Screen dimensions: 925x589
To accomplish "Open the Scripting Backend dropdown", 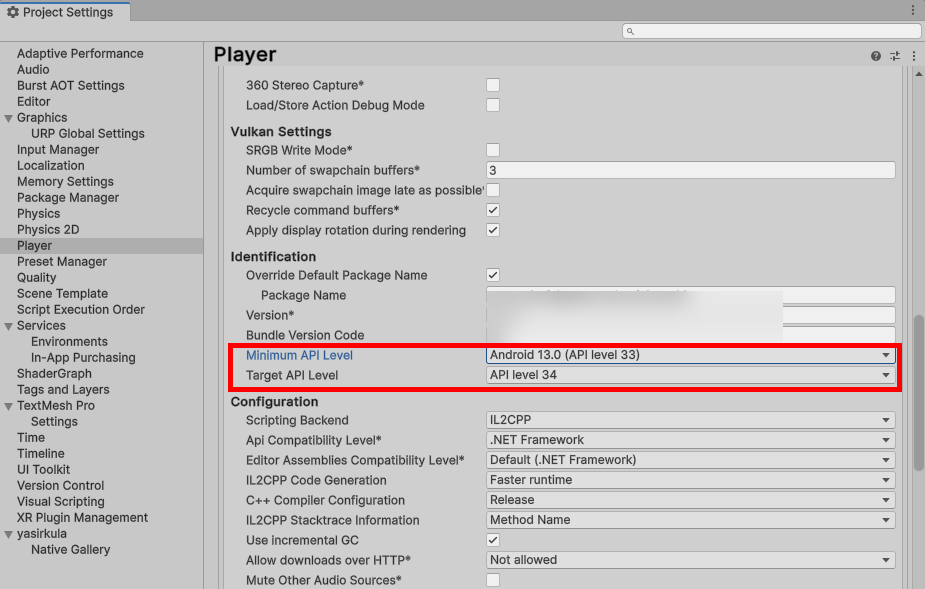I will [690, 420].
